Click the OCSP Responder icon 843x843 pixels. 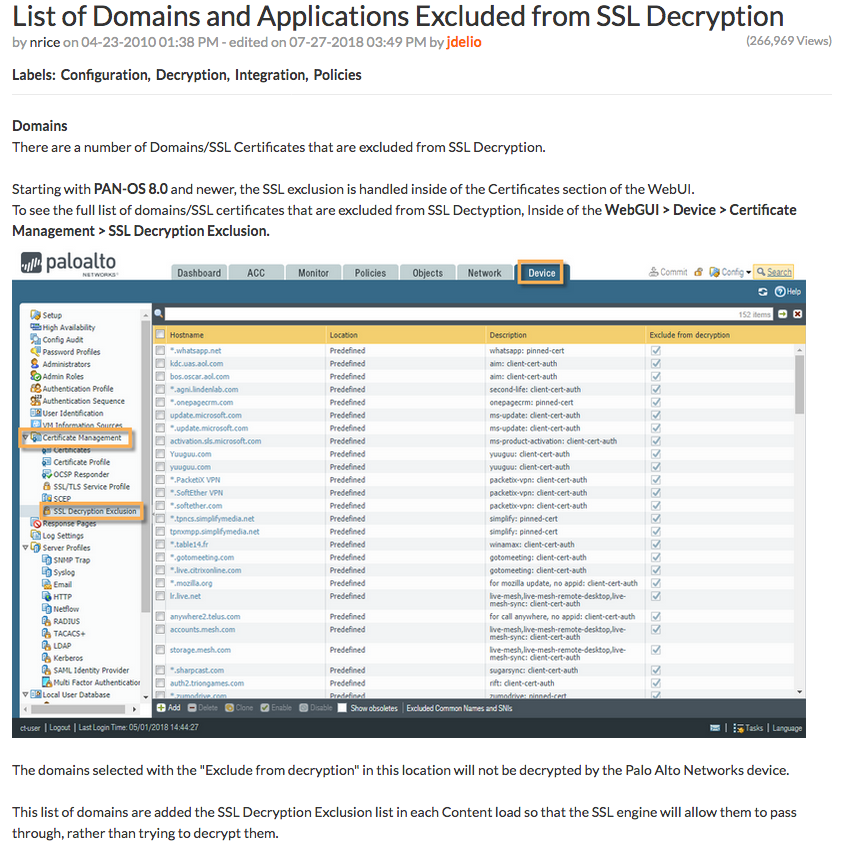click(47, 474)
